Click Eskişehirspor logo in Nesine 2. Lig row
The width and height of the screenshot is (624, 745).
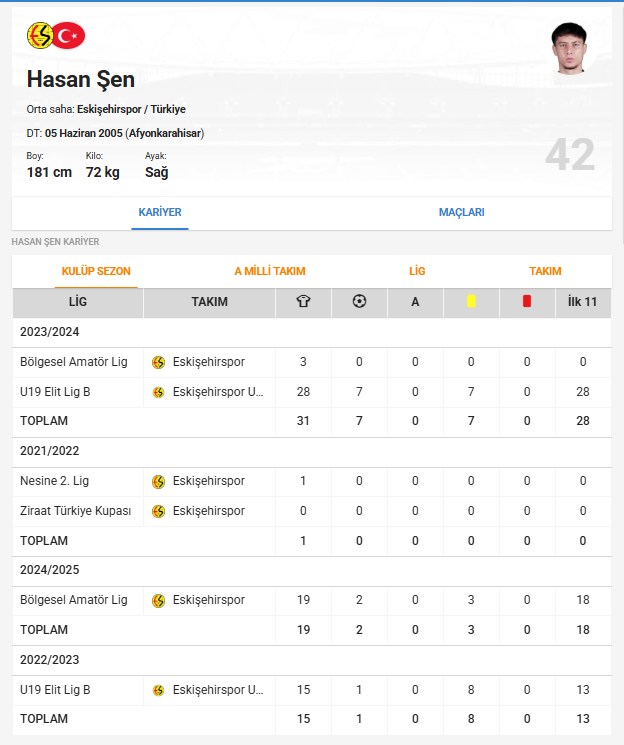click(158, 481)
